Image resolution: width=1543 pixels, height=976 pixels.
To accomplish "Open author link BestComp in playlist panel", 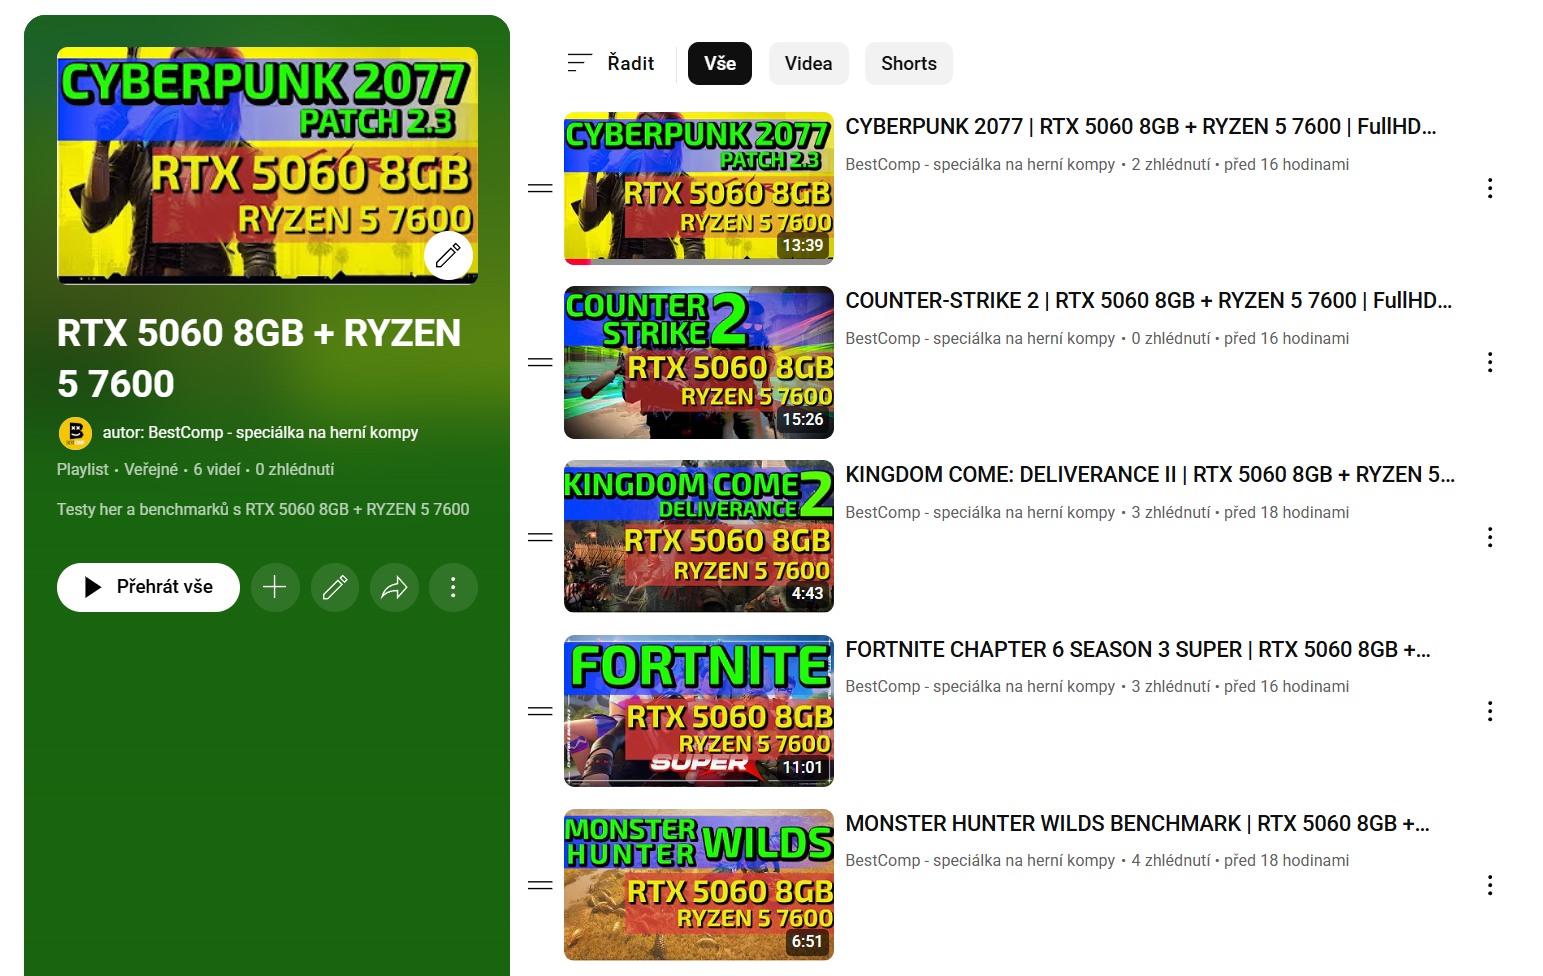I will pyautogui.click(x=260, y=432).
